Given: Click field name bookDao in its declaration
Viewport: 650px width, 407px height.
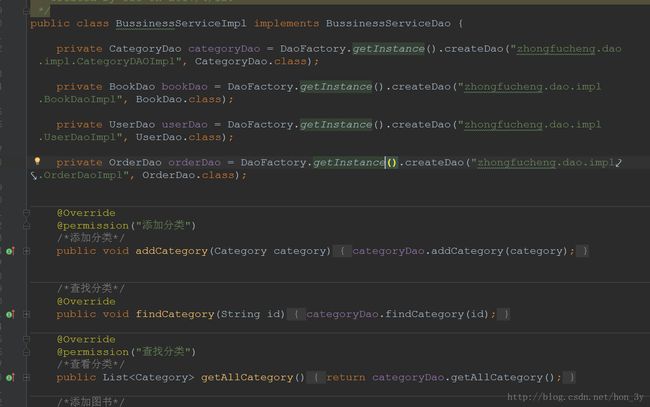Looking at the screenshot, I should click(184, 87).
